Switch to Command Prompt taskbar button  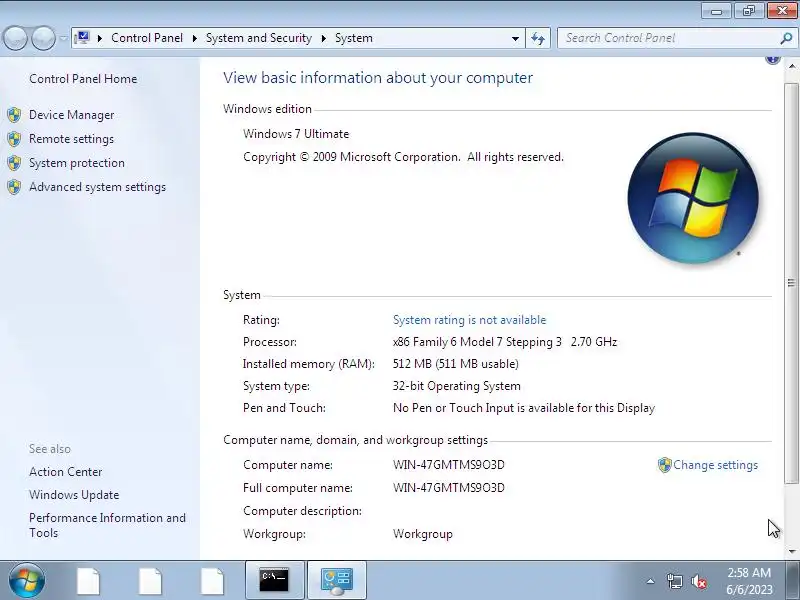pos(274,581)
